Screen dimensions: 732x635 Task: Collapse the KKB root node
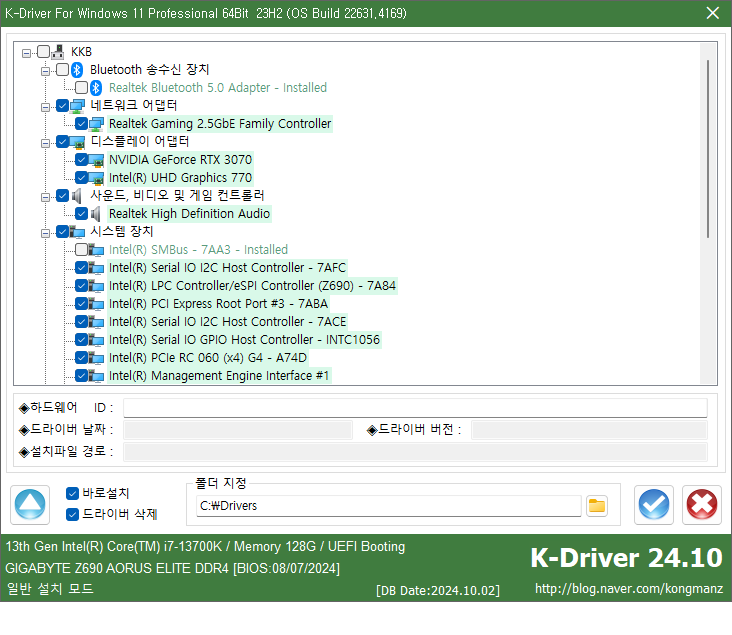26,53
